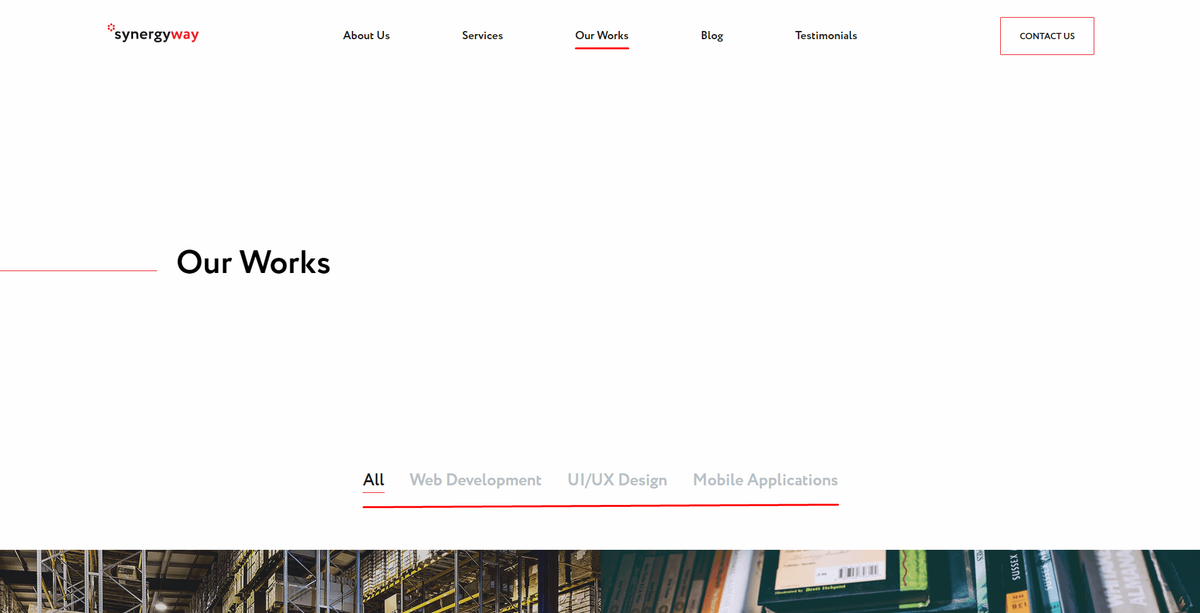Click the Synergy Way logo
The height and width of the screenshot is (613, 1200).
[x=153, y=34]
